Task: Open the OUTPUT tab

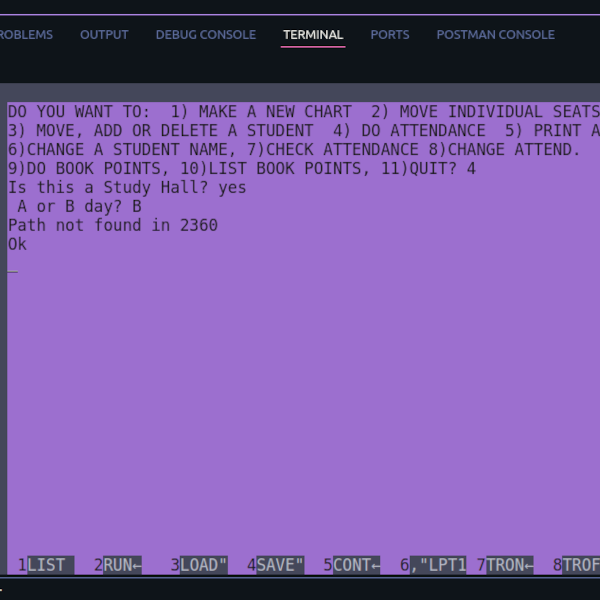Action: tap(104, 34)
